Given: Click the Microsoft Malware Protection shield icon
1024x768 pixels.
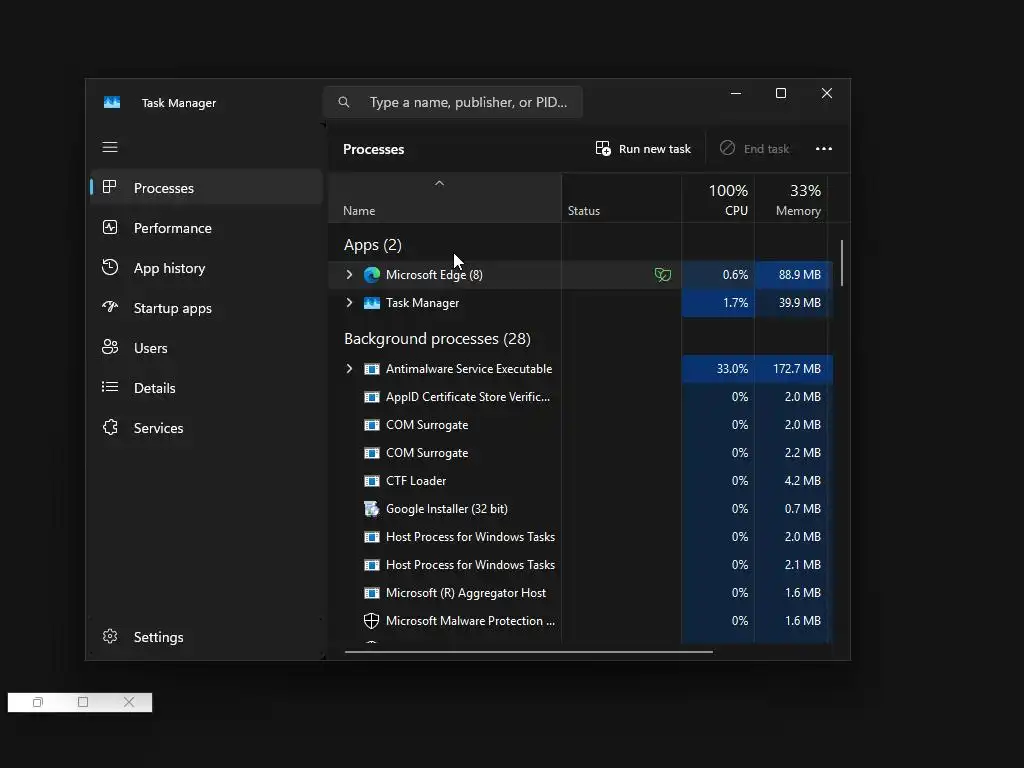Looking at the screenshot, I should pos(371,620).
